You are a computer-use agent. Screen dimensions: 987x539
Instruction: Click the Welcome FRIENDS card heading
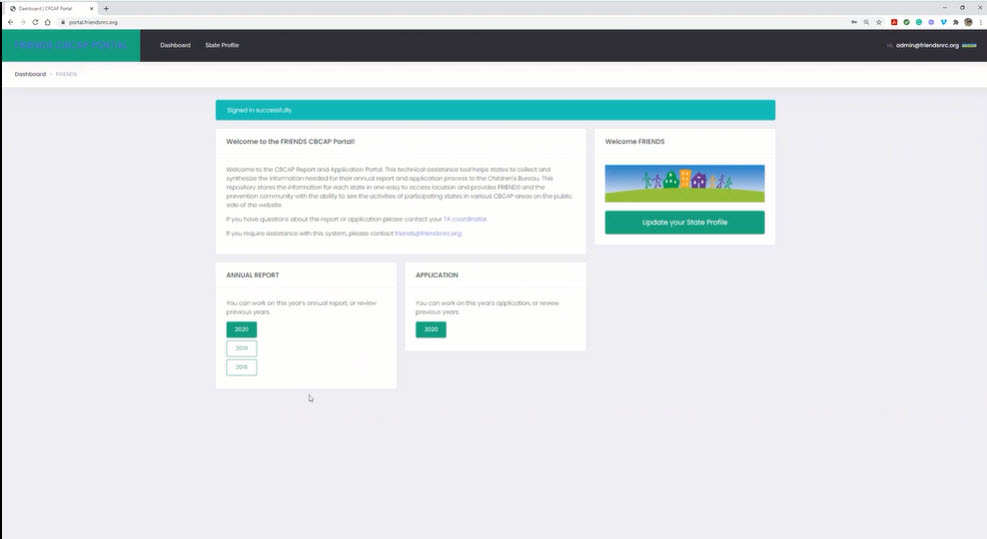[x=634, y=142]
